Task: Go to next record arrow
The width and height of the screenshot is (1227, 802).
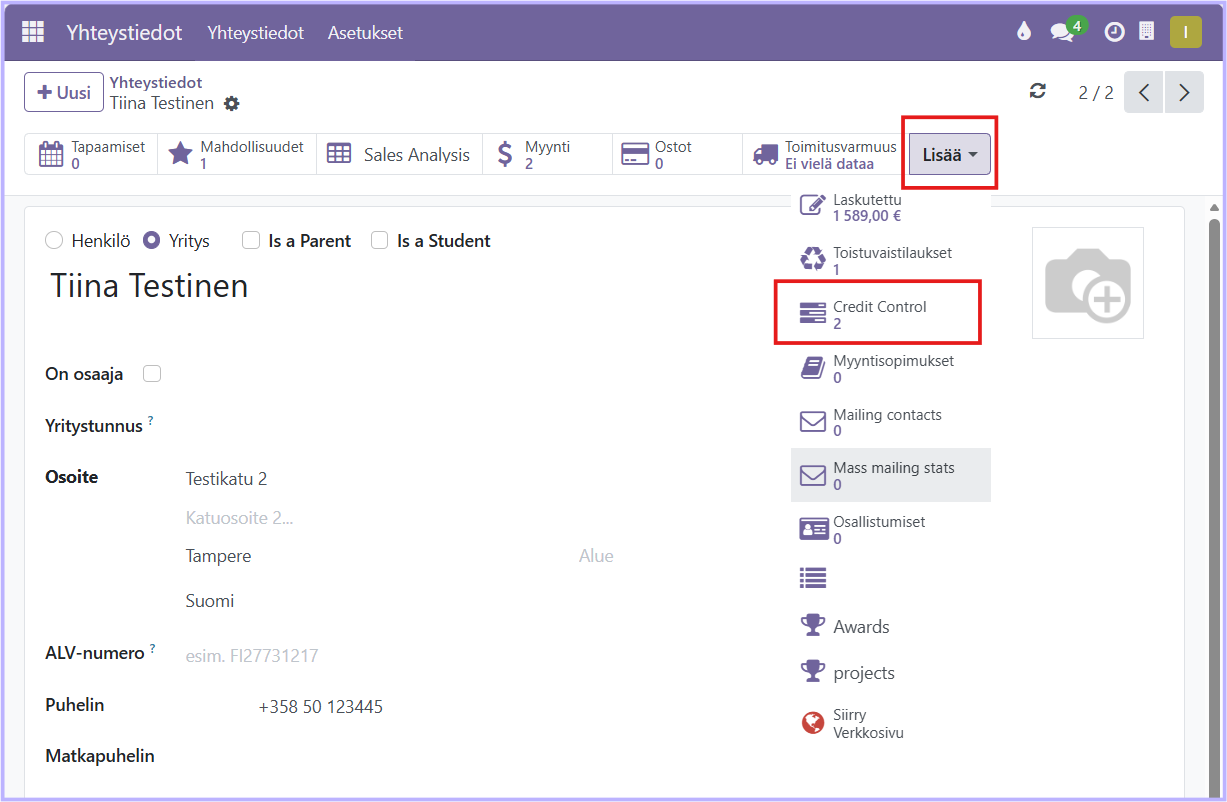Action: coord(1184,93)
